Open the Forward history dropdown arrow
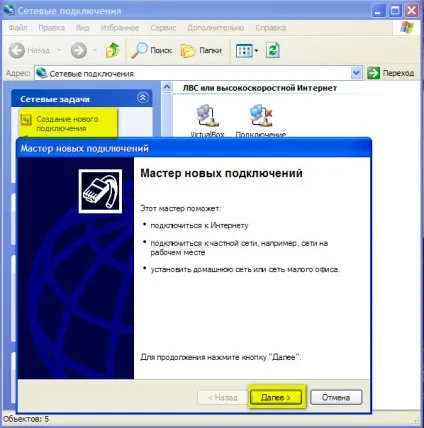 coord(95,50)
